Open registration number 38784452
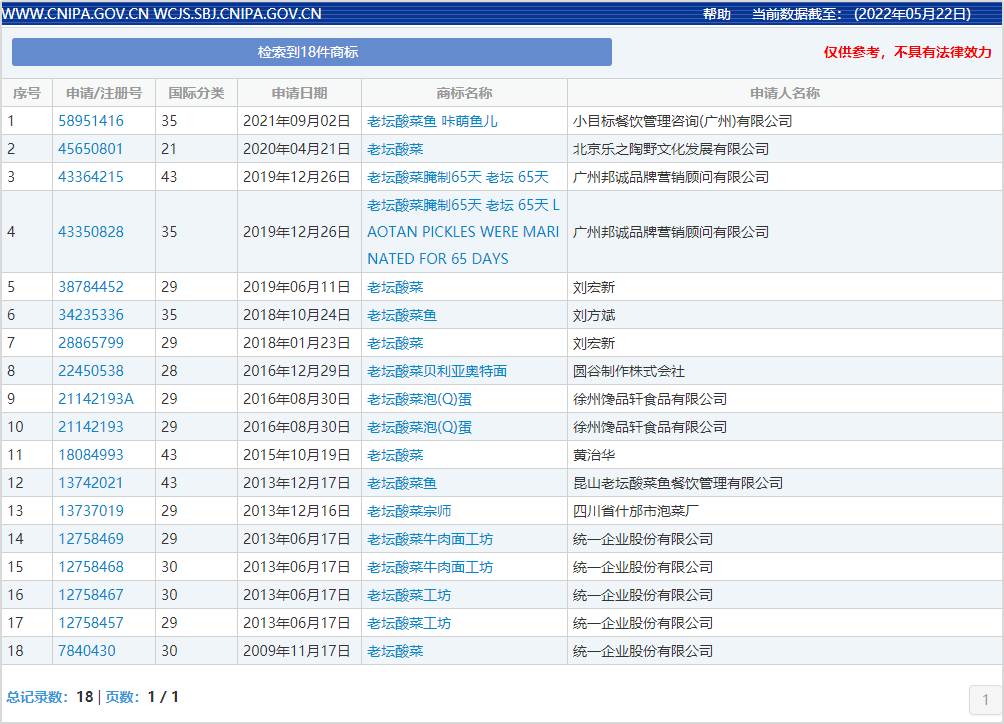The width and height of the screenshot is (1004, 724). (91, 287)
